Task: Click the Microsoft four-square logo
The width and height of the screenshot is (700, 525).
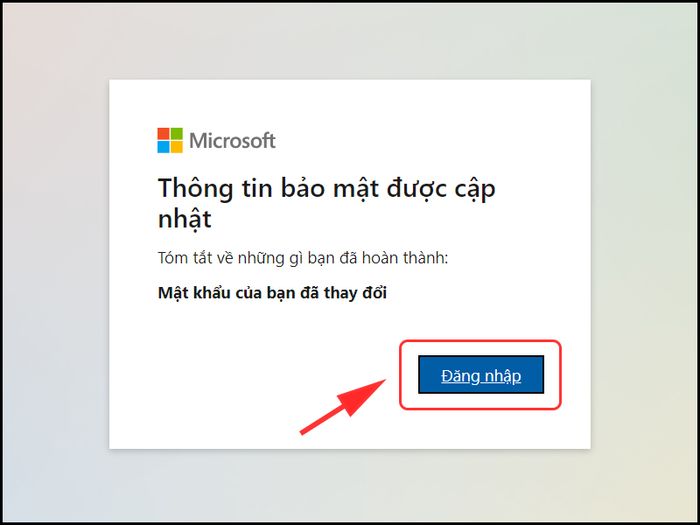Action: pyautogui.click(x=170, y=141)
